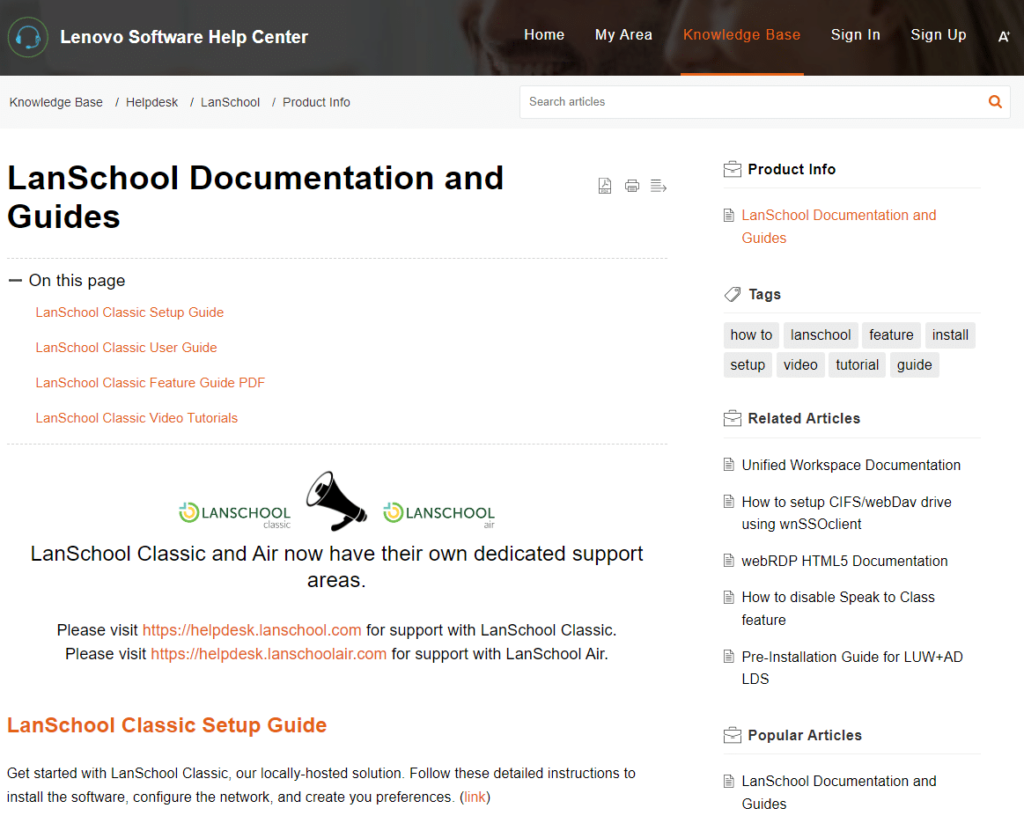Click document icon beside Pre-Installation Guide

729,656
